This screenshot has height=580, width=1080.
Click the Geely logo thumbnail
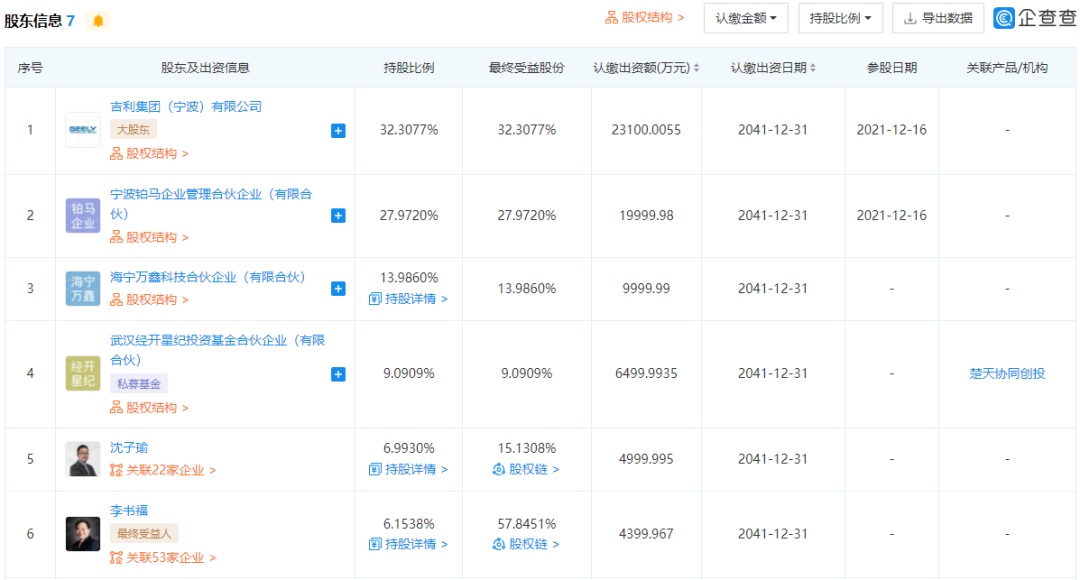coord(83,130)
